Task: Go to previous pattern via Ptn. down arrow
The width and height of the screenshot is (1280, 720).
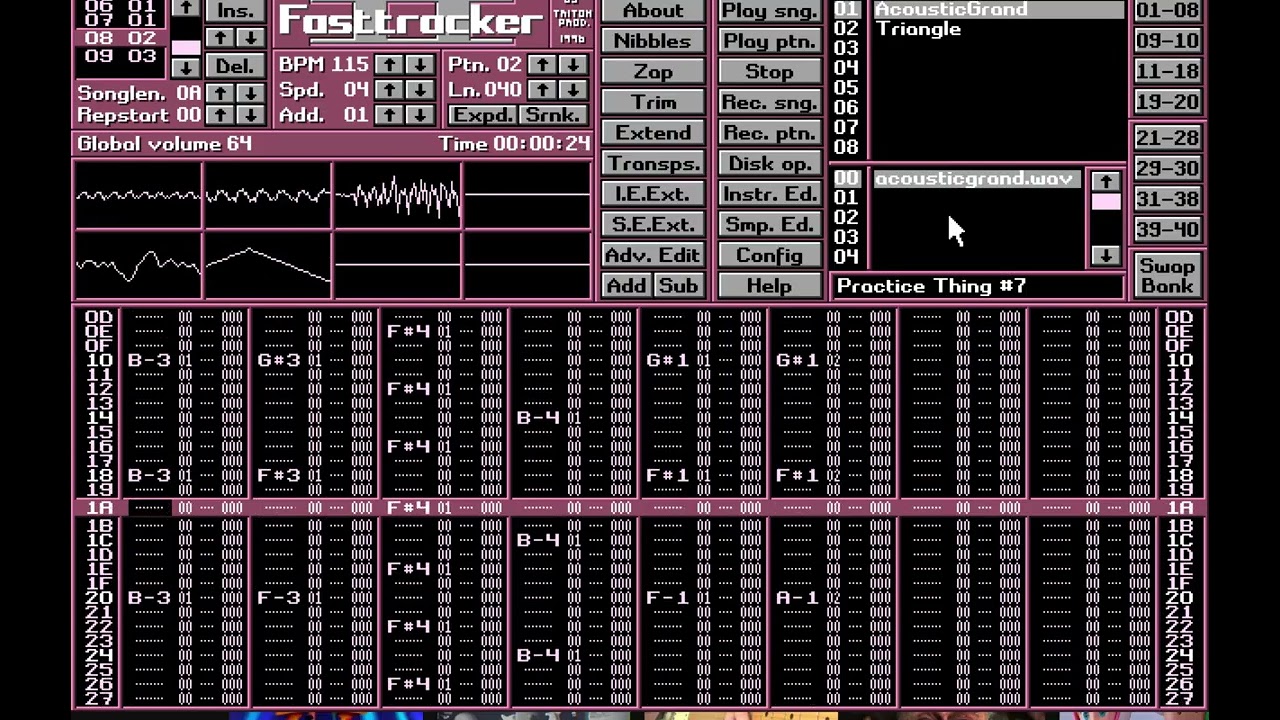Action: click(572, 65)
